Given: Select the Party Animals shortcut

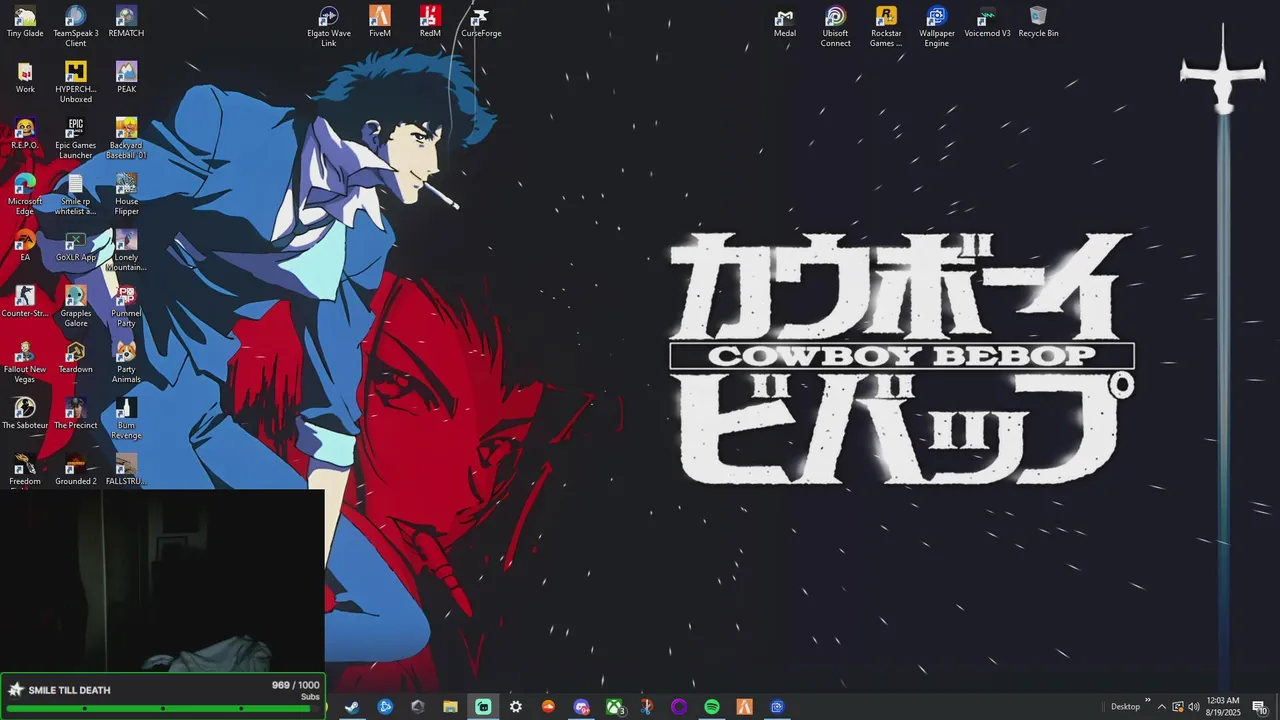Looking at the screenshot, I should pos(126,362).
